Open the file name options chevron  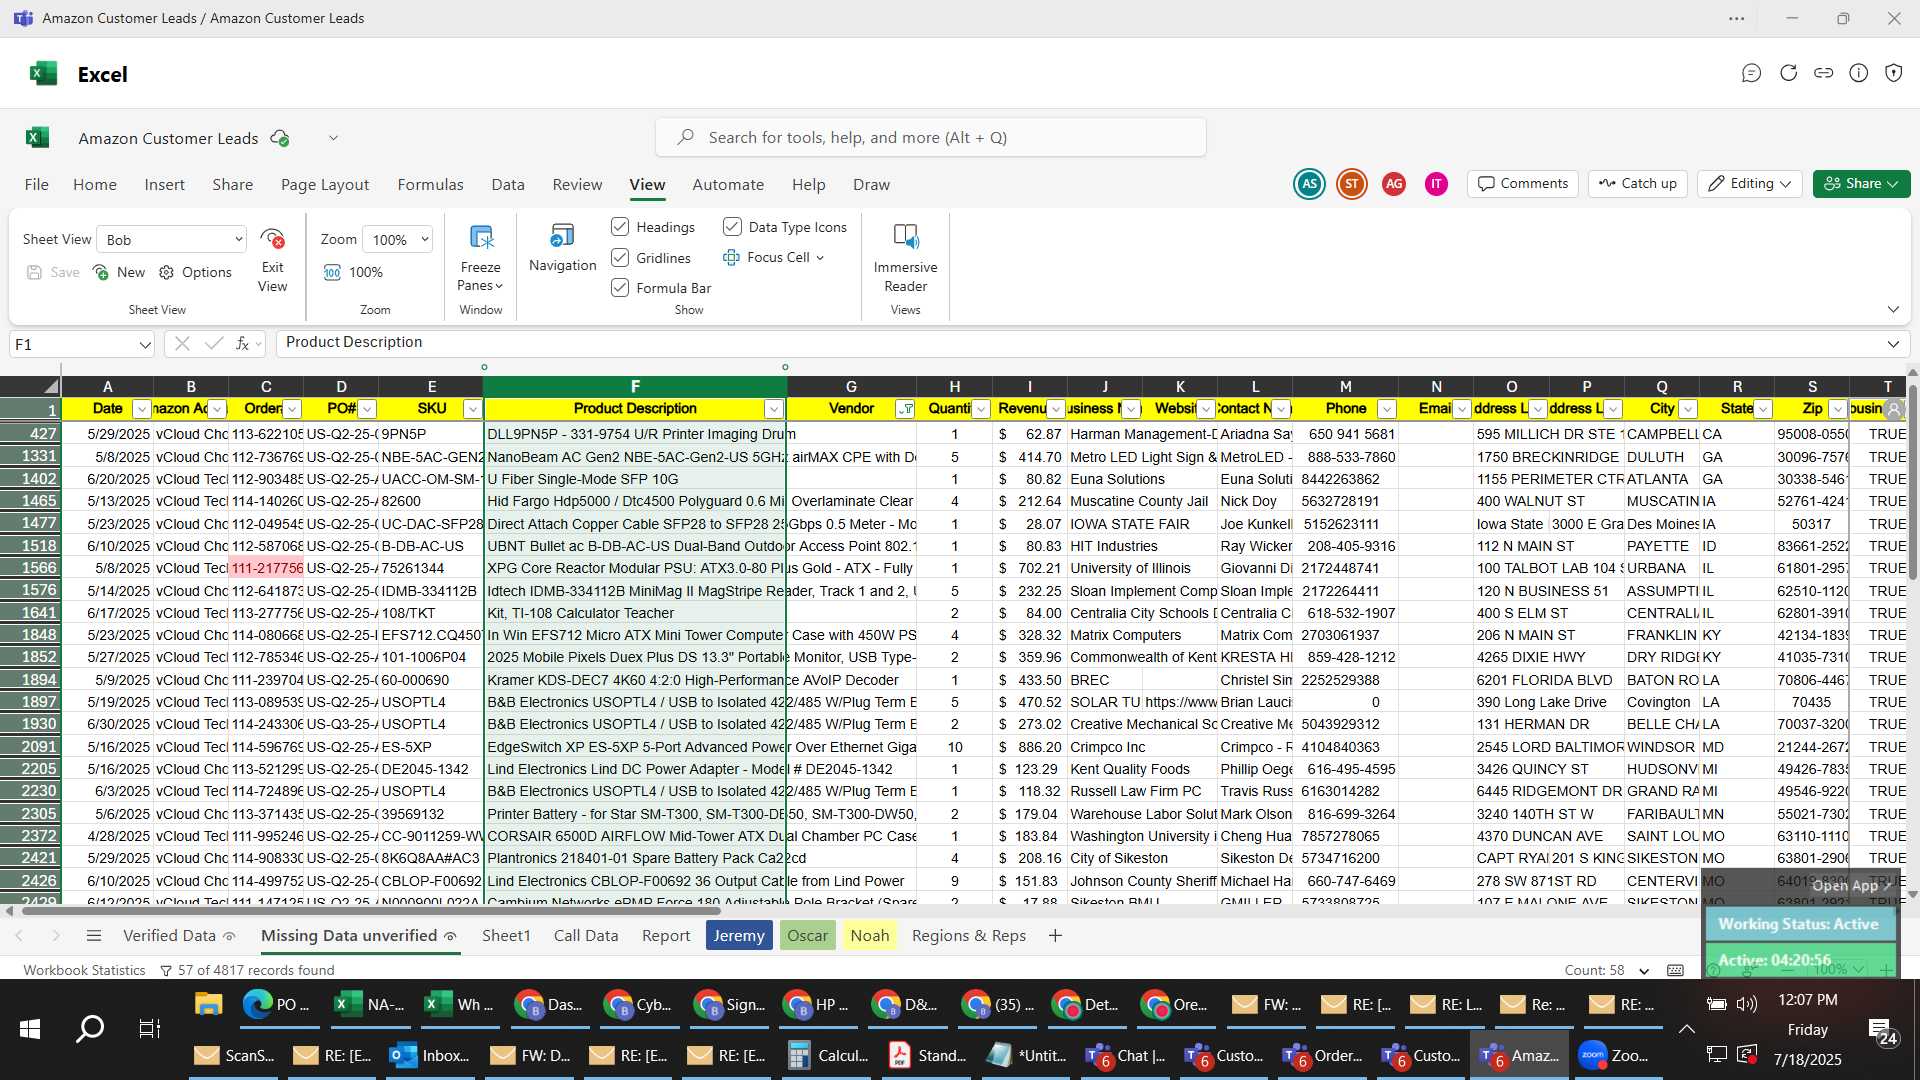coord(333,138)
